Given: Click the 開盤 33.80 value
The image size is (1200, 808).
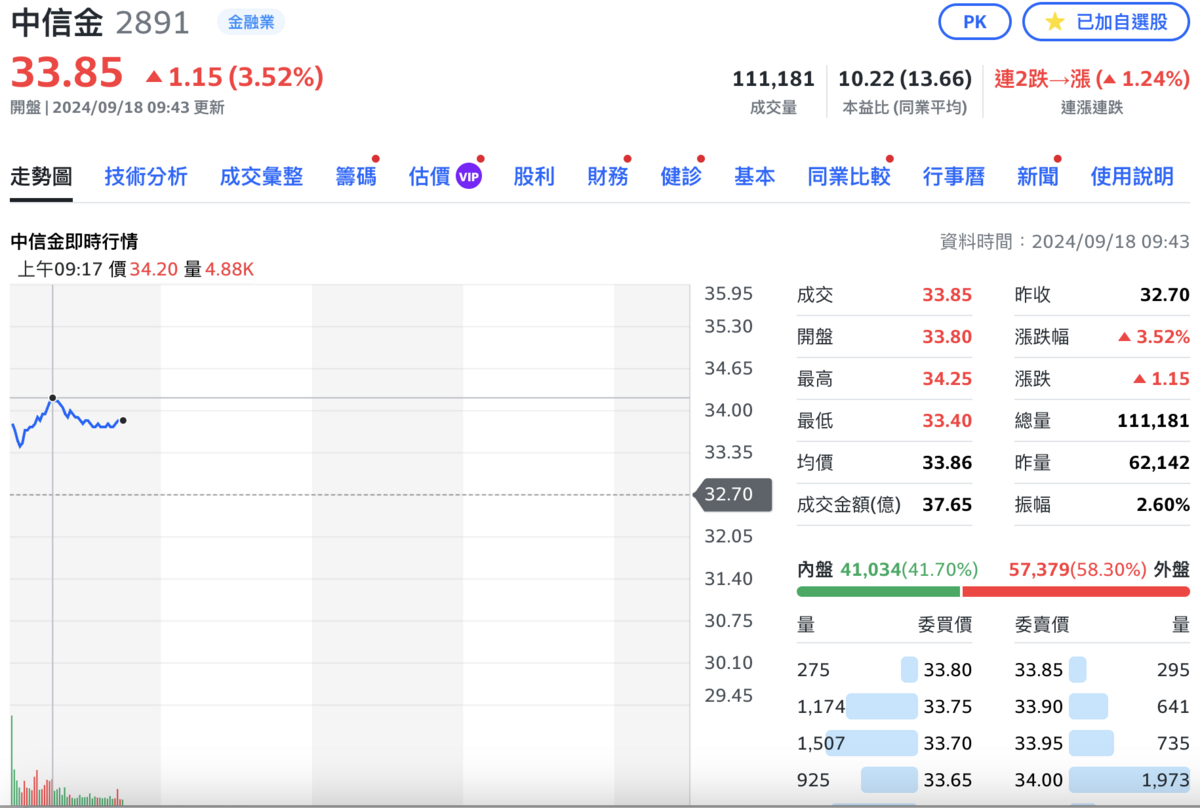Looking at the screenshot, I should click(947, 337).
